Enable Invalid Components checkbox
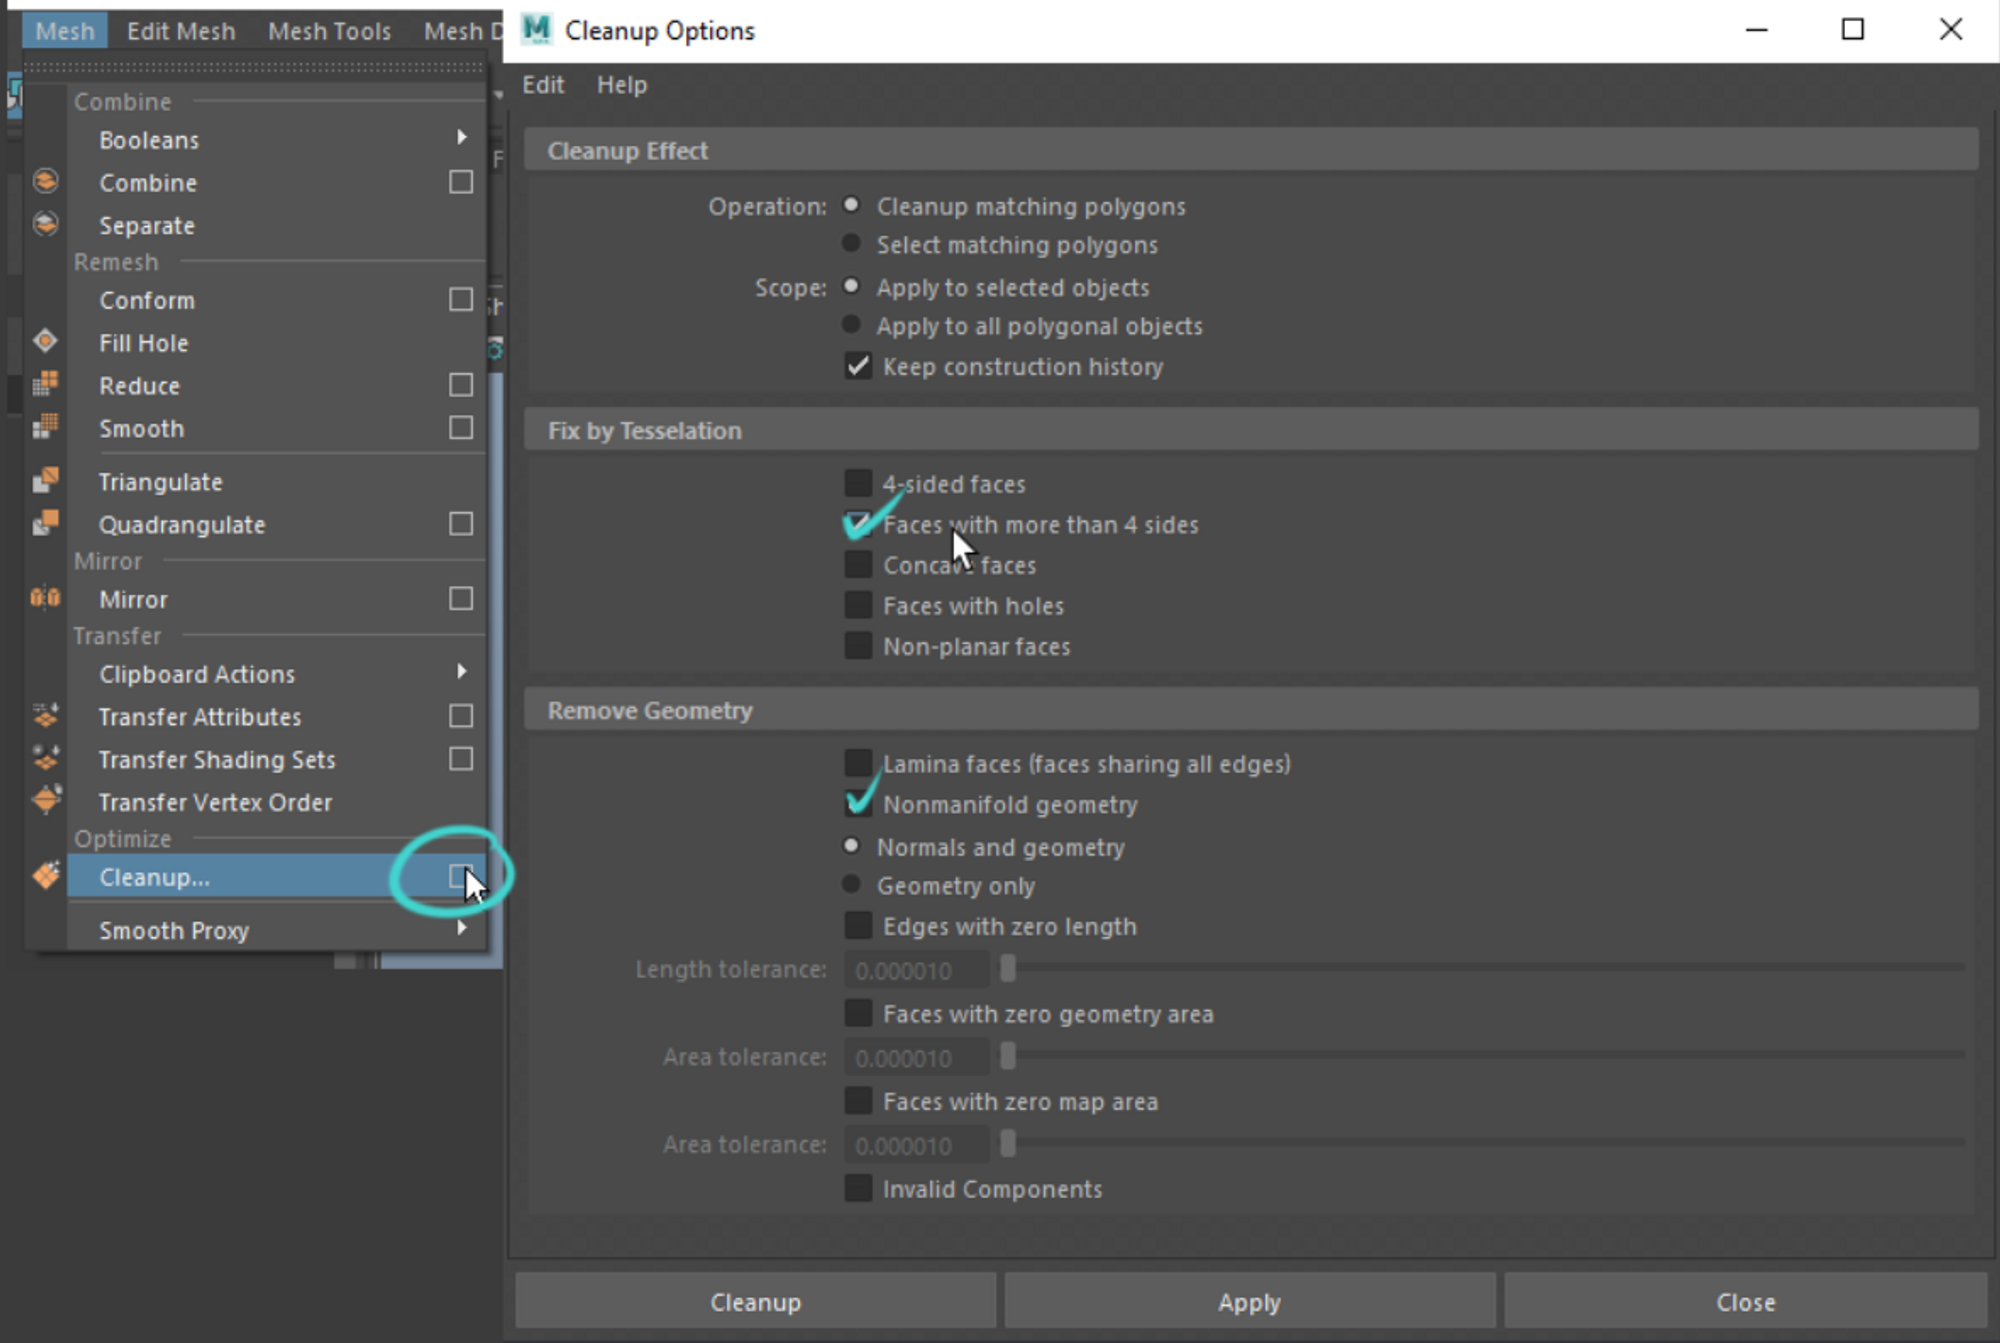The width and height of the screenshot is (2000, 1343). pos(858,1188)
